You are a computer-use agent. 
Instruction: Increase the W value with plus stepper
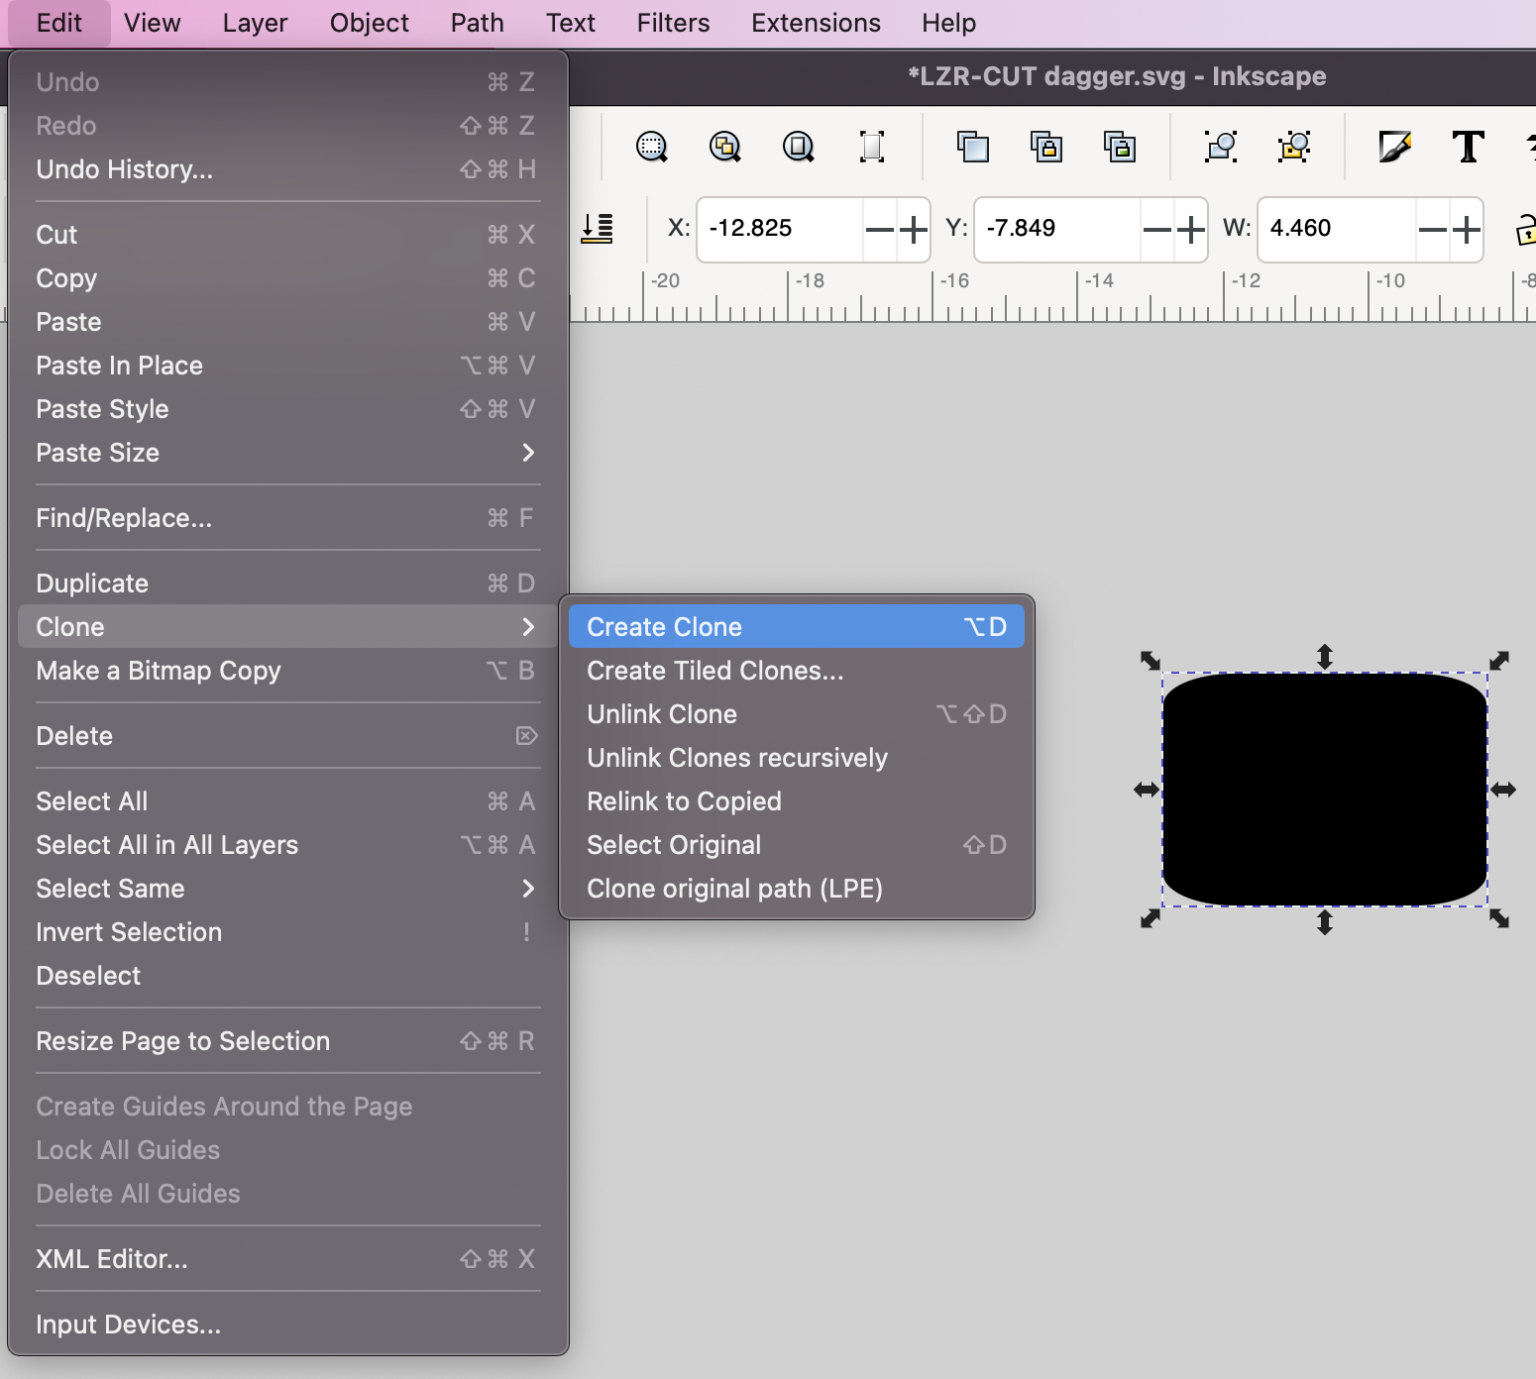point(1464,229)
